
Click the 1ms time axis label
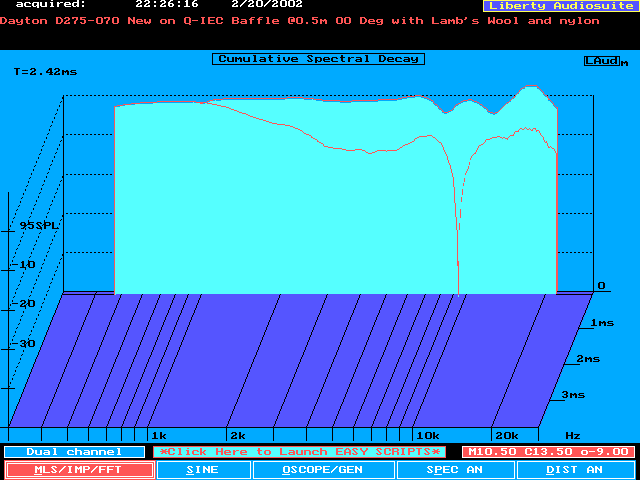click(x=602, y=323)
